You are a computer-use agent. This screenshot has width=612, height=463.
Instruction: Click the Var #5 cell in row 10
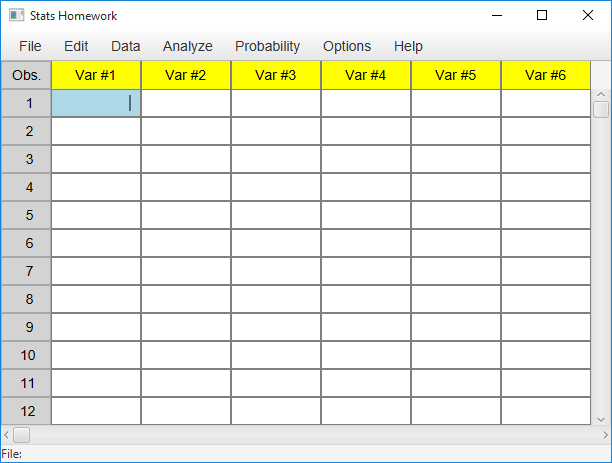click(x=456, y=355)
